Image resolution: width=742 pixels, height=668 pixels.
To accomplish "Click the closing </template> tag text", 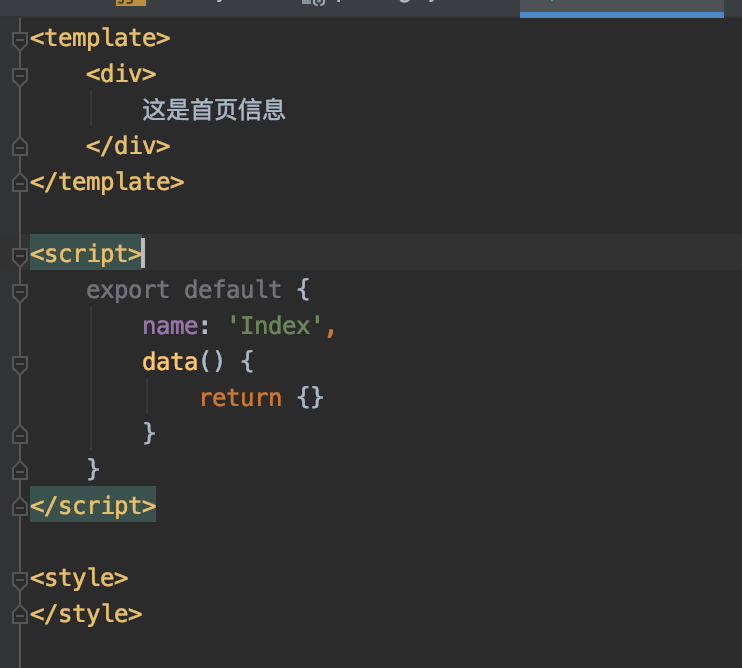I will click(107, 183).
